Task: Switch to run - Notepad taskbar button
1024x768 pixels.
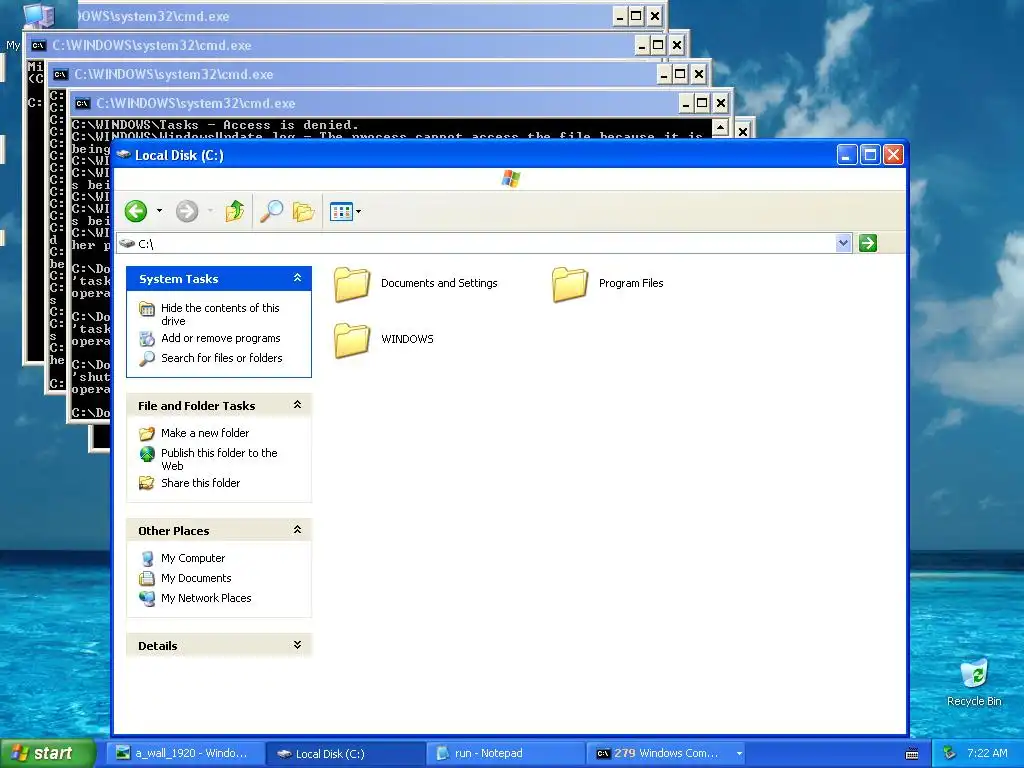Action: pos(506,754)
